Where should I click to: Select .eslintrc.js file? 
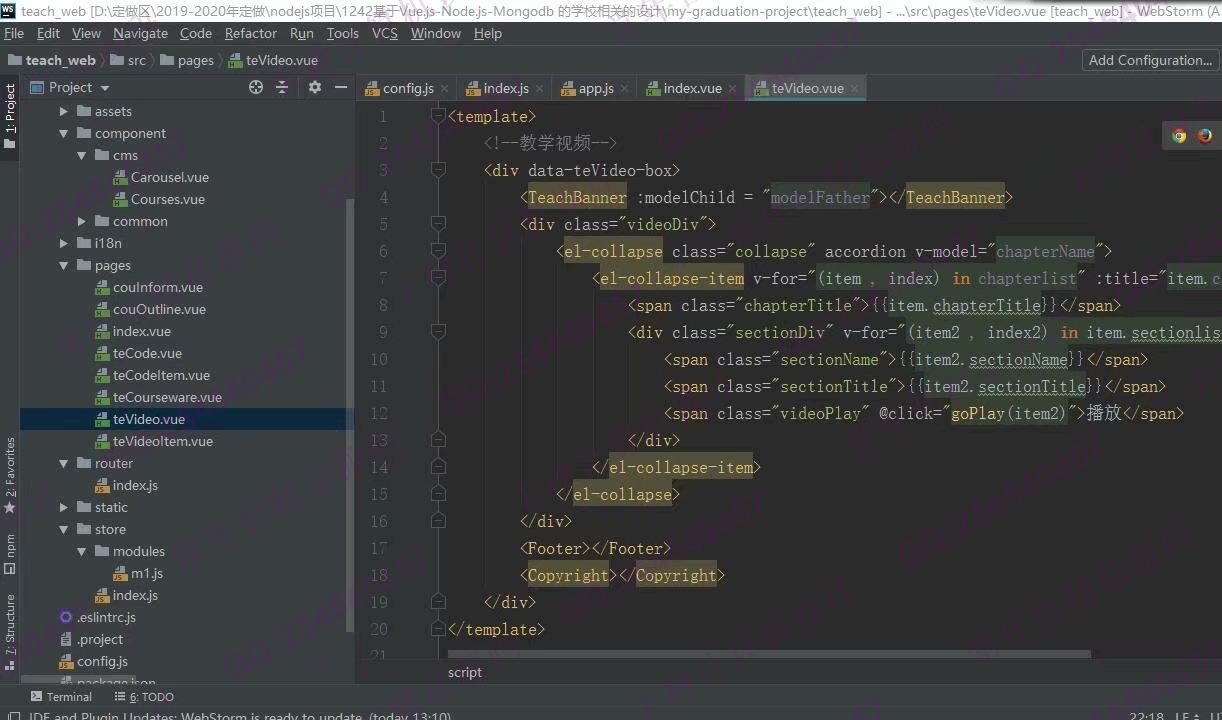(106, 617)
